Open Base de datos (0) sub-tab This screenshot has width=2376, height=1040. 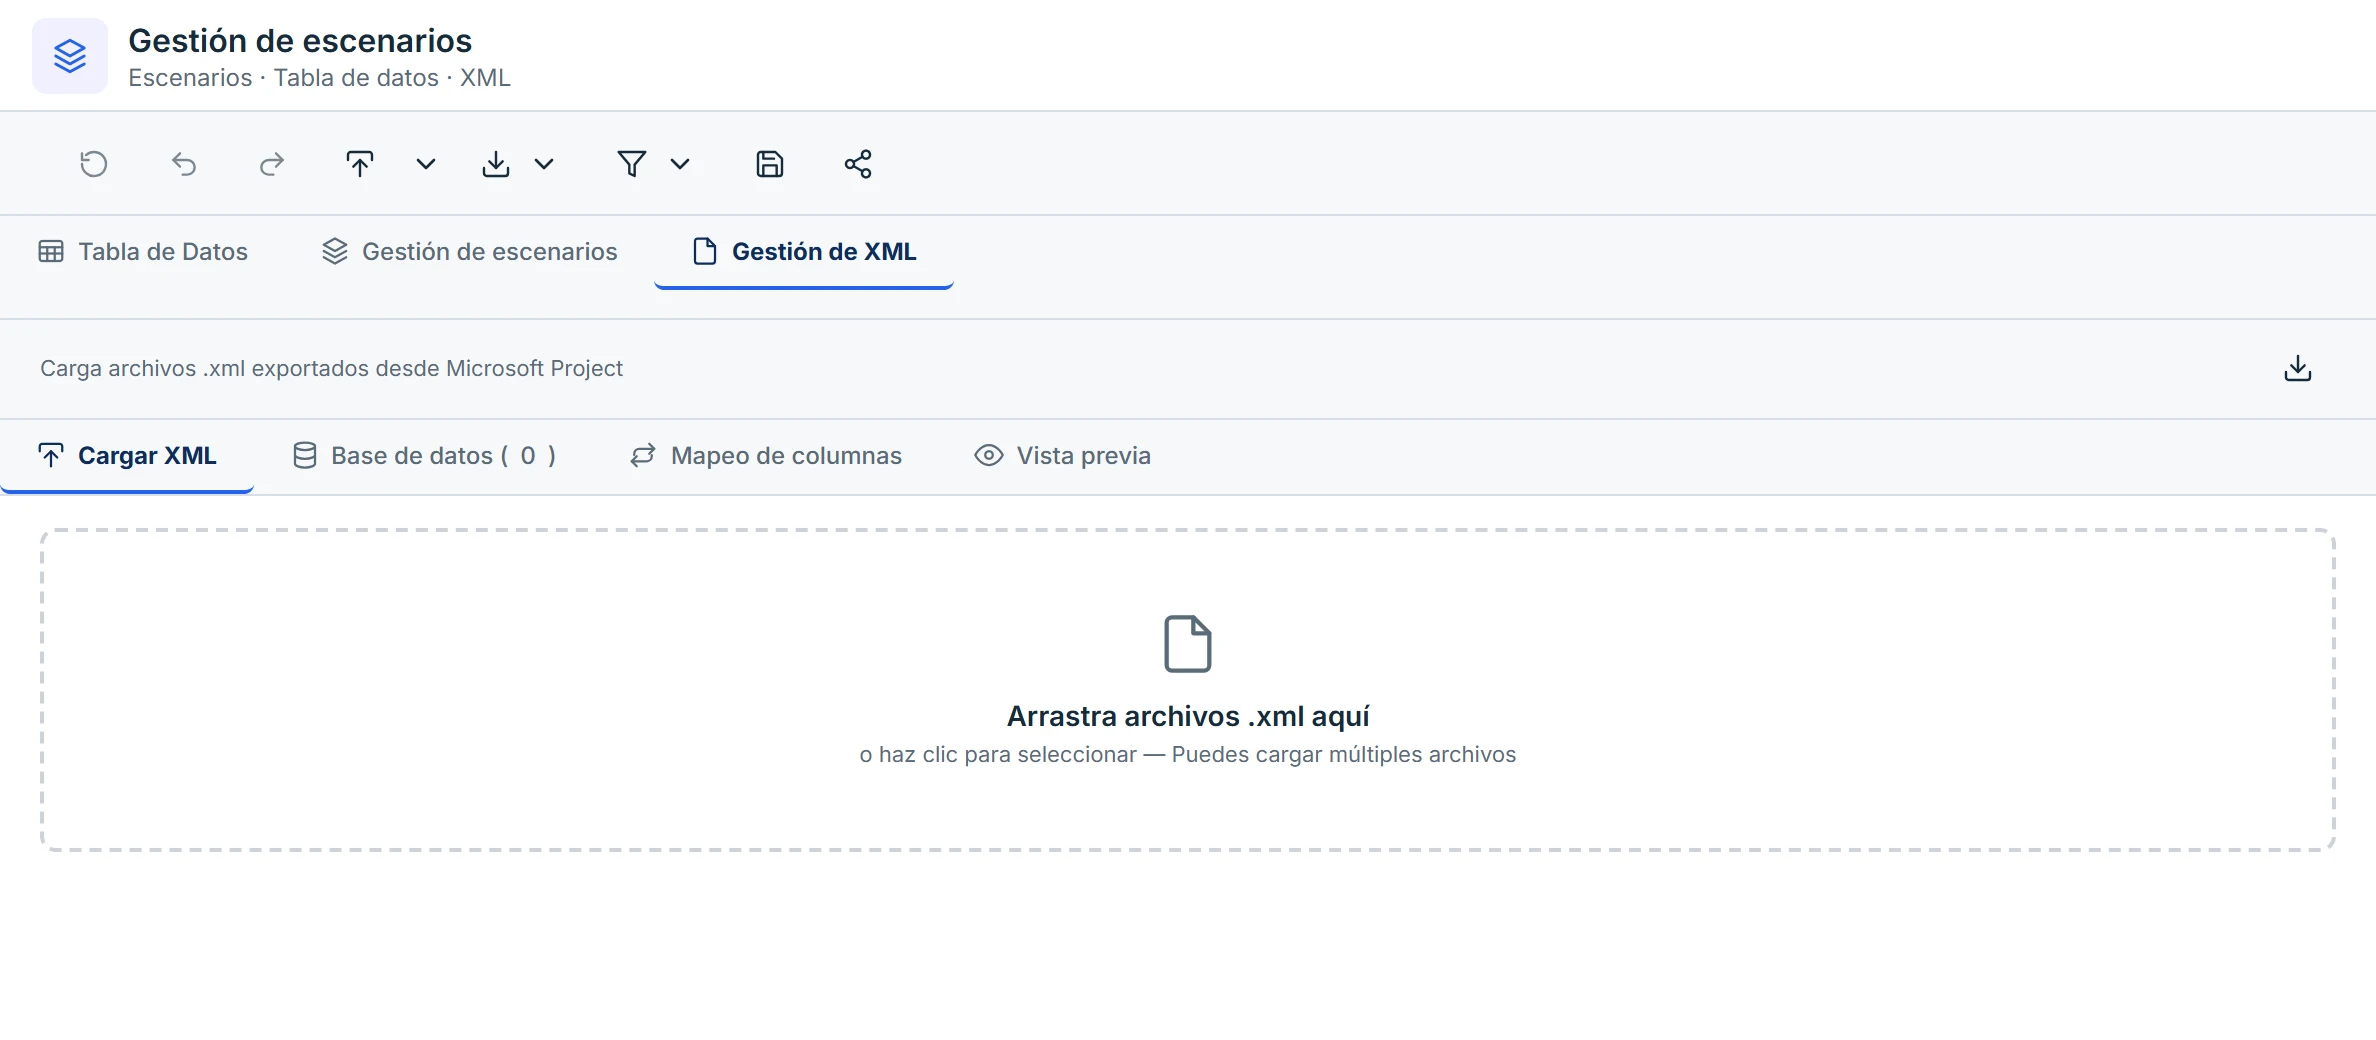tap(424, 456)
